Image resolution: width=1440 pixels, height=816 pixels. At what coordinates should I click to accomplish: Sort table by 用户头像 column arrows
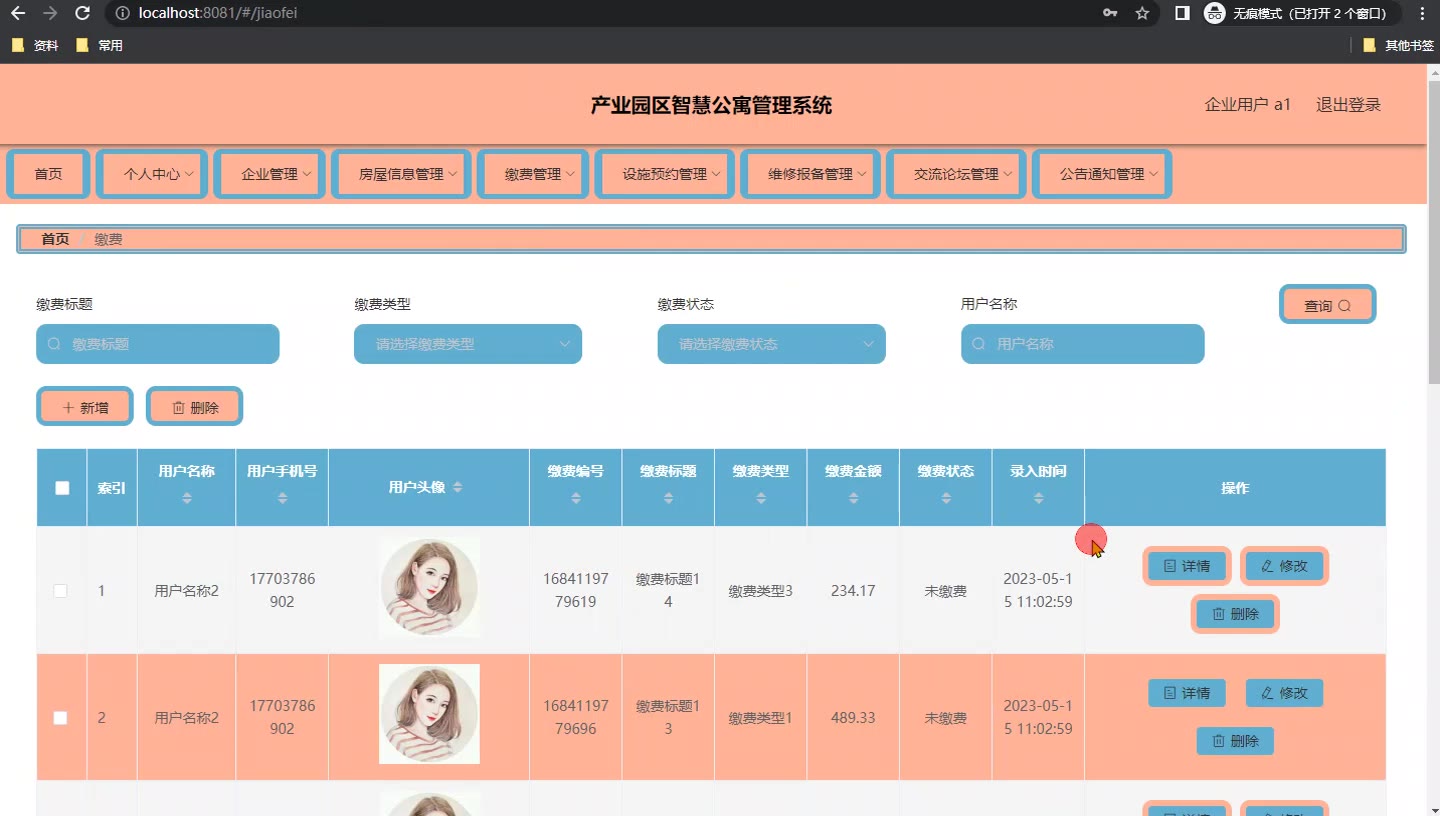click(x=458, y=487)
